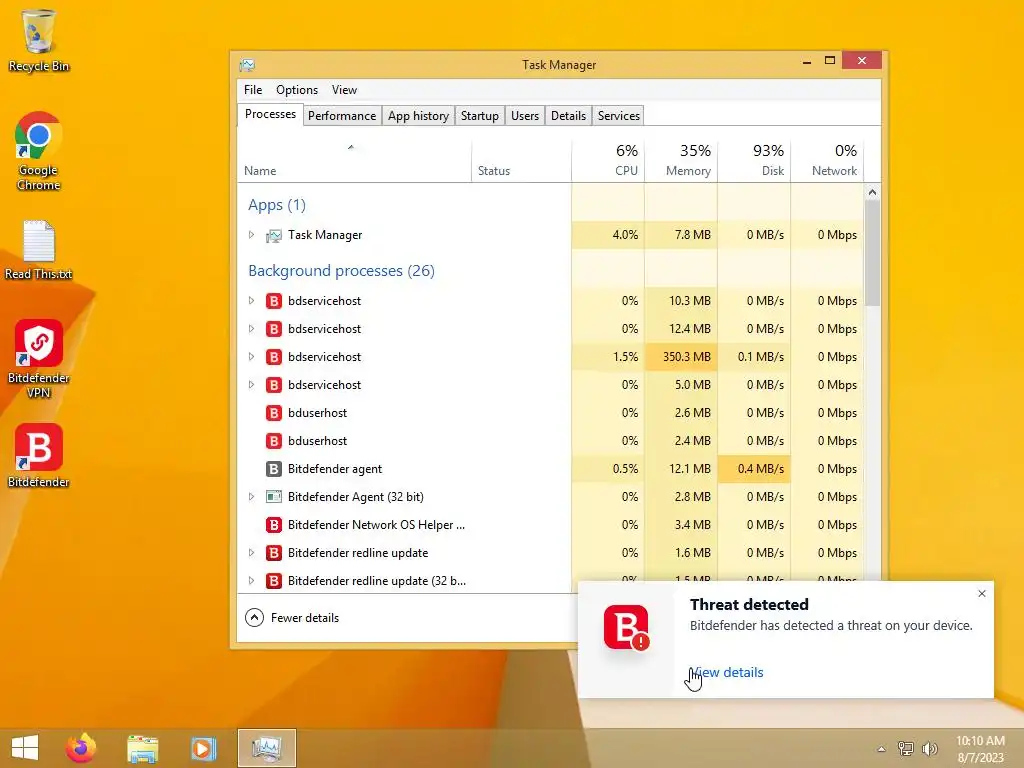Screen dimensions: 1024x768
Task: Click the process list scrollbar thumb
Action: (x=872, y=253)
